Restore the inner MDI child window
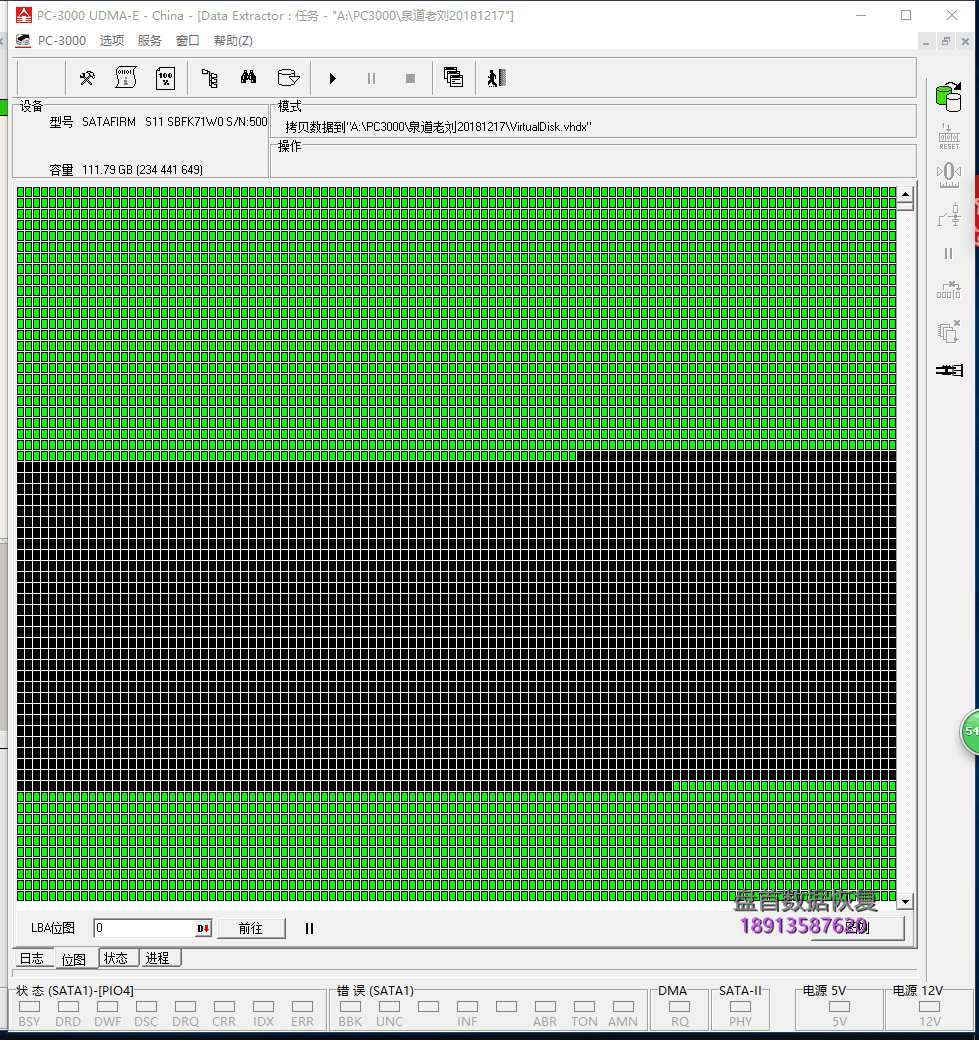 point(946,41)
